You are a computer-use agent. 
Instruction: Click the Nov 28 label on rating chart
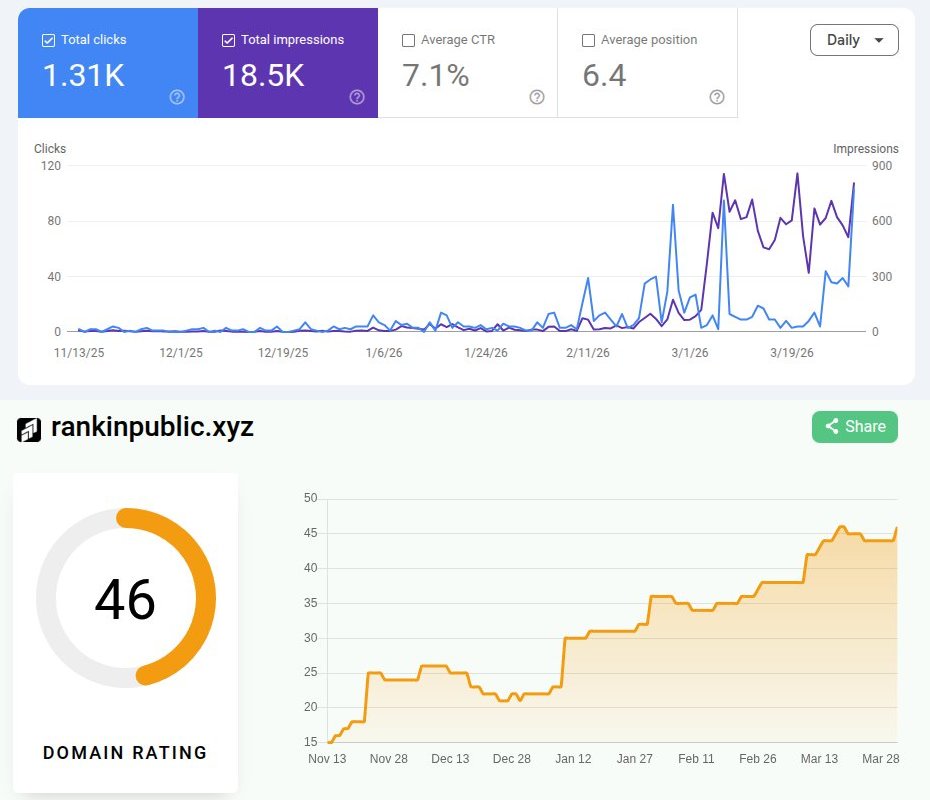[388, 758]
